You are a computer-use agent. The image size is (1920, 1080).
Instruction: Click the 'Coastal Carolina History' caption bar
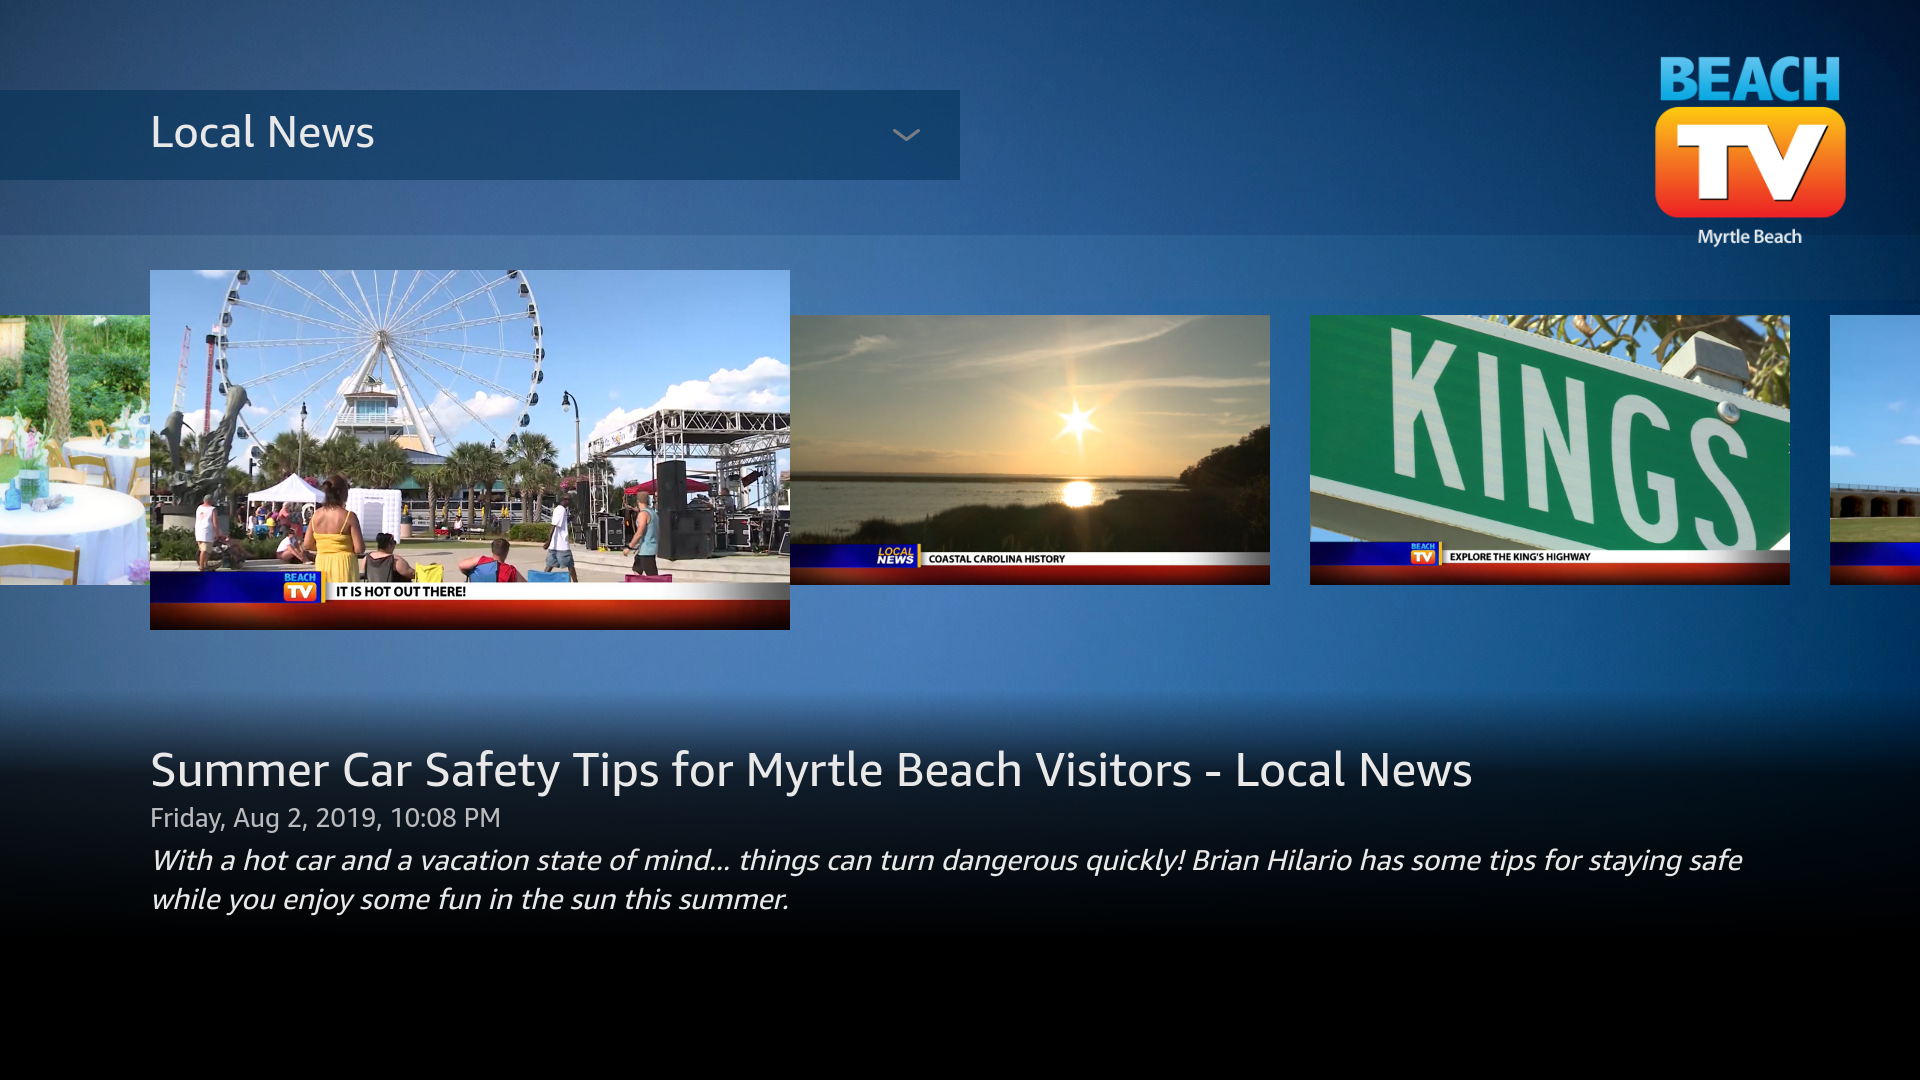click(997, 559)
